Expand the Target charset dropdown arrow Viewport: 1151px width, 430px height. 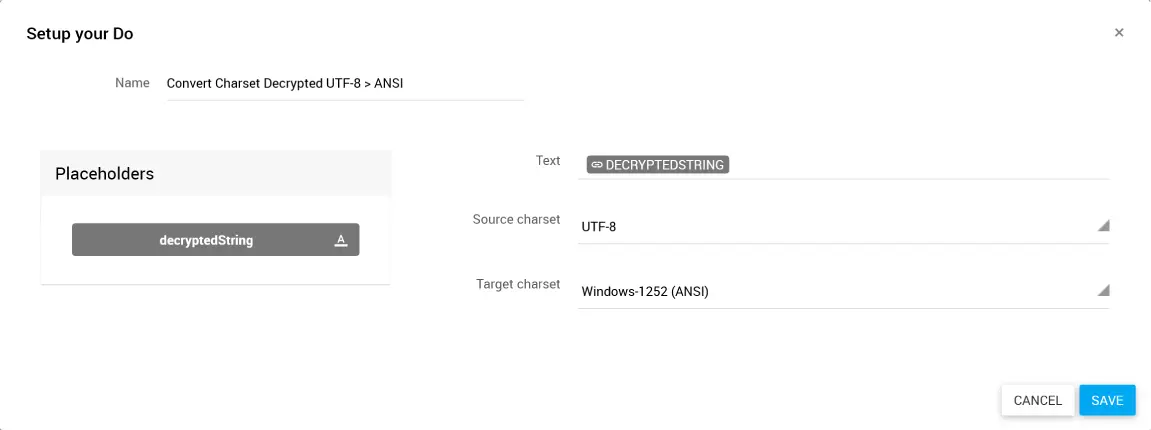1103,291
